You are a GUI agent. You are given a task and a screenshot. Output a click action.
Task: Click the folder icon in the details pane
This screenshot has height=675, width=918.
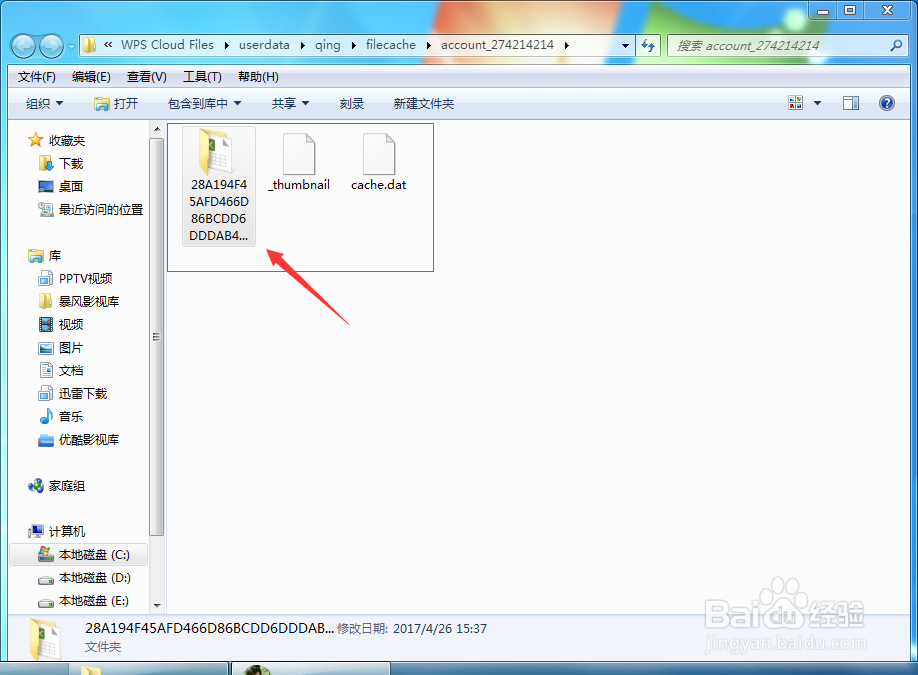[x=45, y=638]
